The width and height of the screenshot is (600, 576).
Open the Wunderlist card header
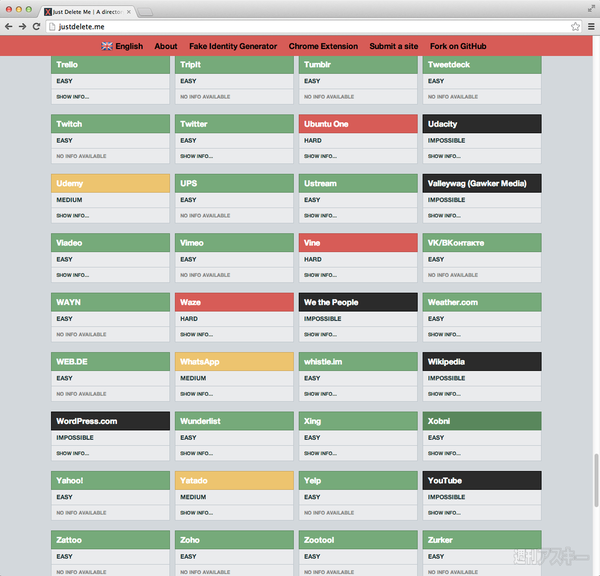tap(234, 421)
